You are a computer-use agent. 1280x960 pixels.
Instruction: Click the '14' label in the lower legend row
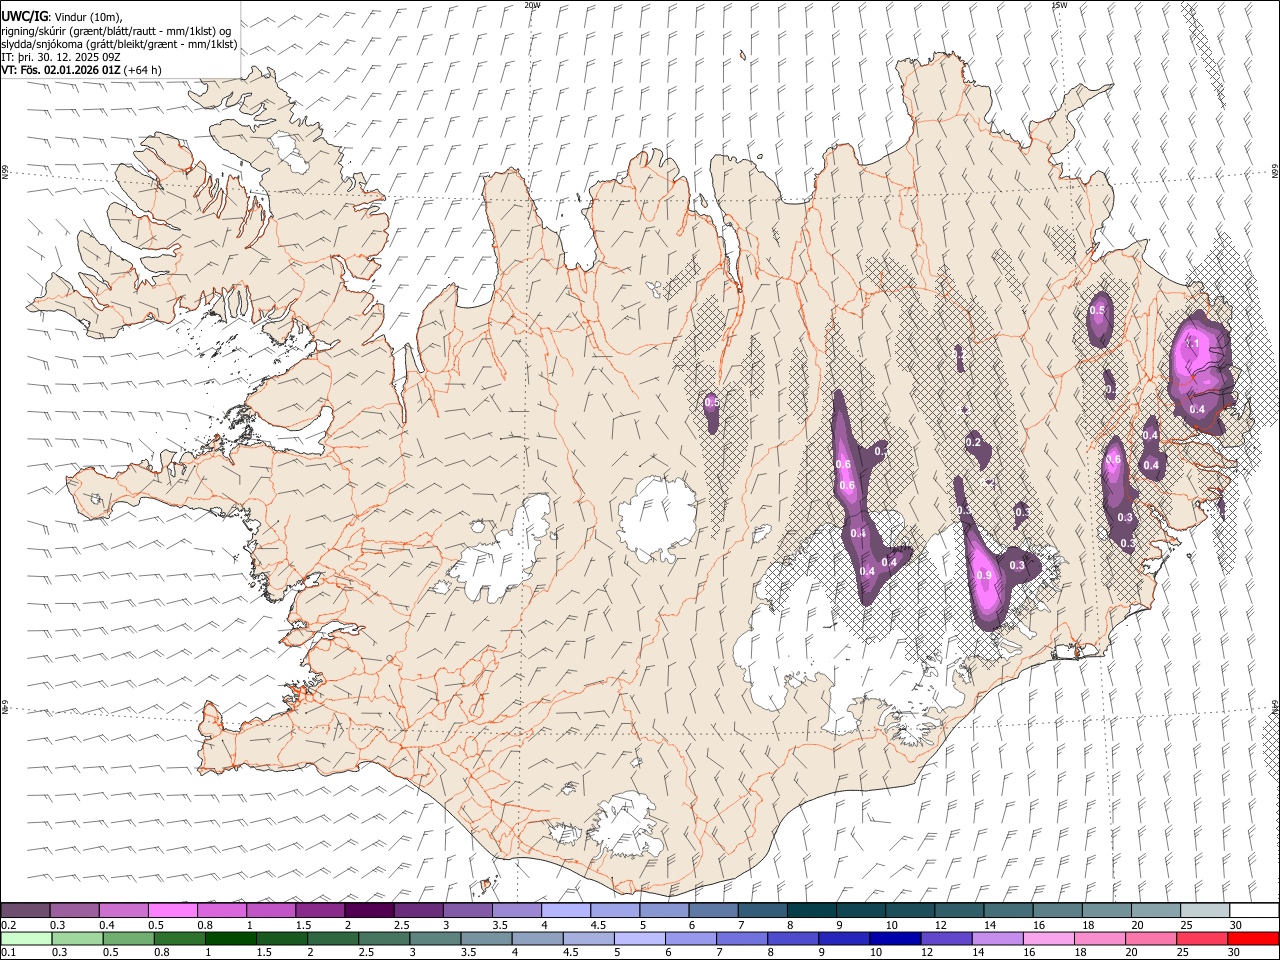[x=980, y=953]
